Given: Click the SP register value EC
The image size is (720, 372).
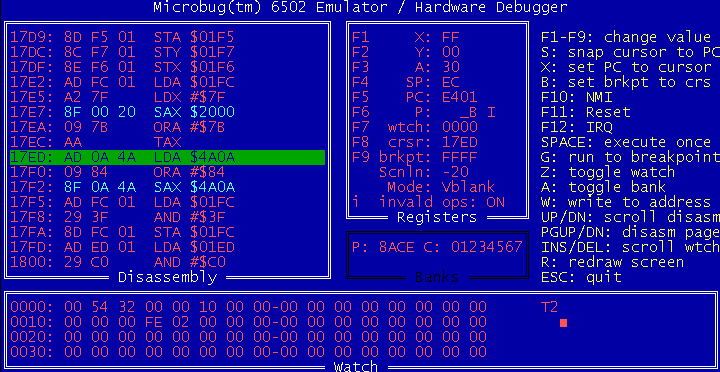Looking at the screenshot, I should (x=451, y=82).
